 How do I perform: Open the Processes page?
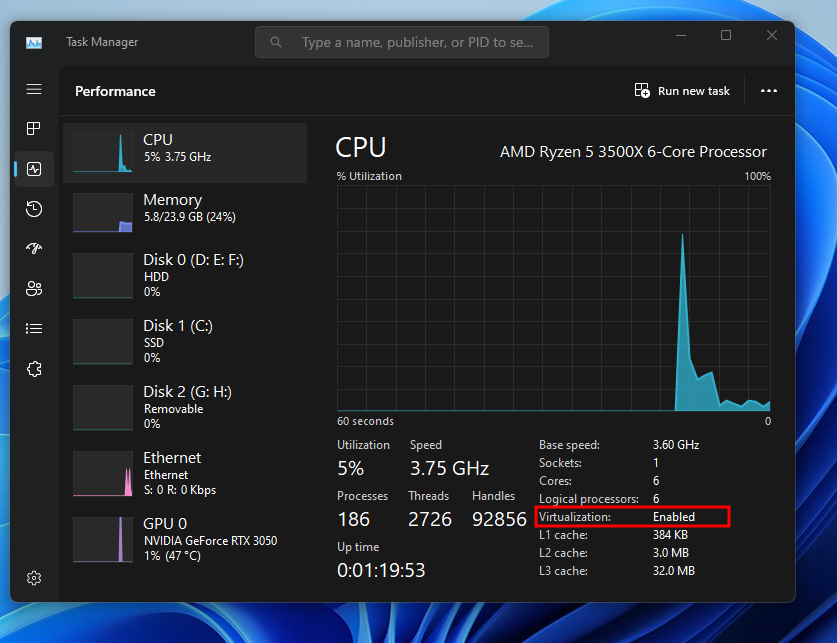33,128
